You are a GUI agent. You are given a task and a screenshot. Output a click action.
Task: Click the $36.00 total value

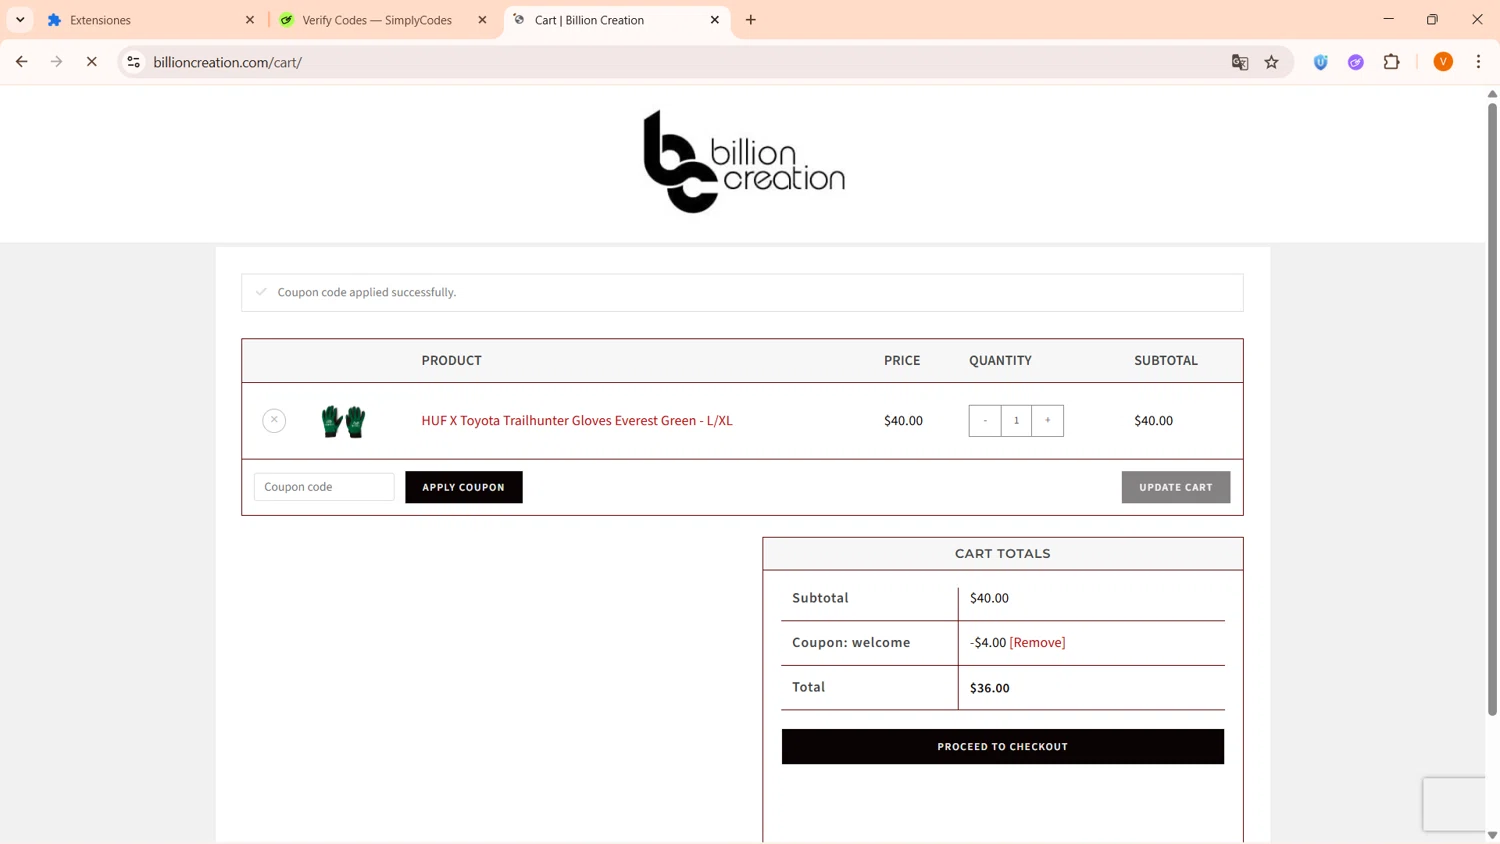pos(990,688)
